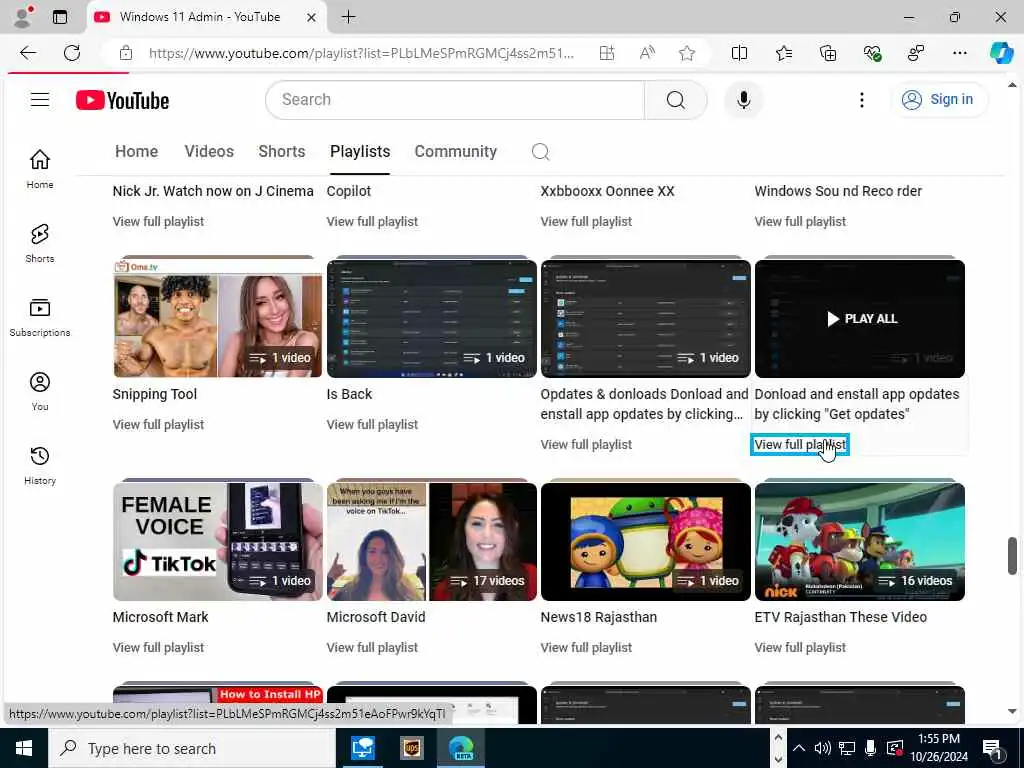Viewport: 1024px width, 768px height.
Task: Click PLAY ALL on highlighted playlist thumbnail
Action: [862, 319]
